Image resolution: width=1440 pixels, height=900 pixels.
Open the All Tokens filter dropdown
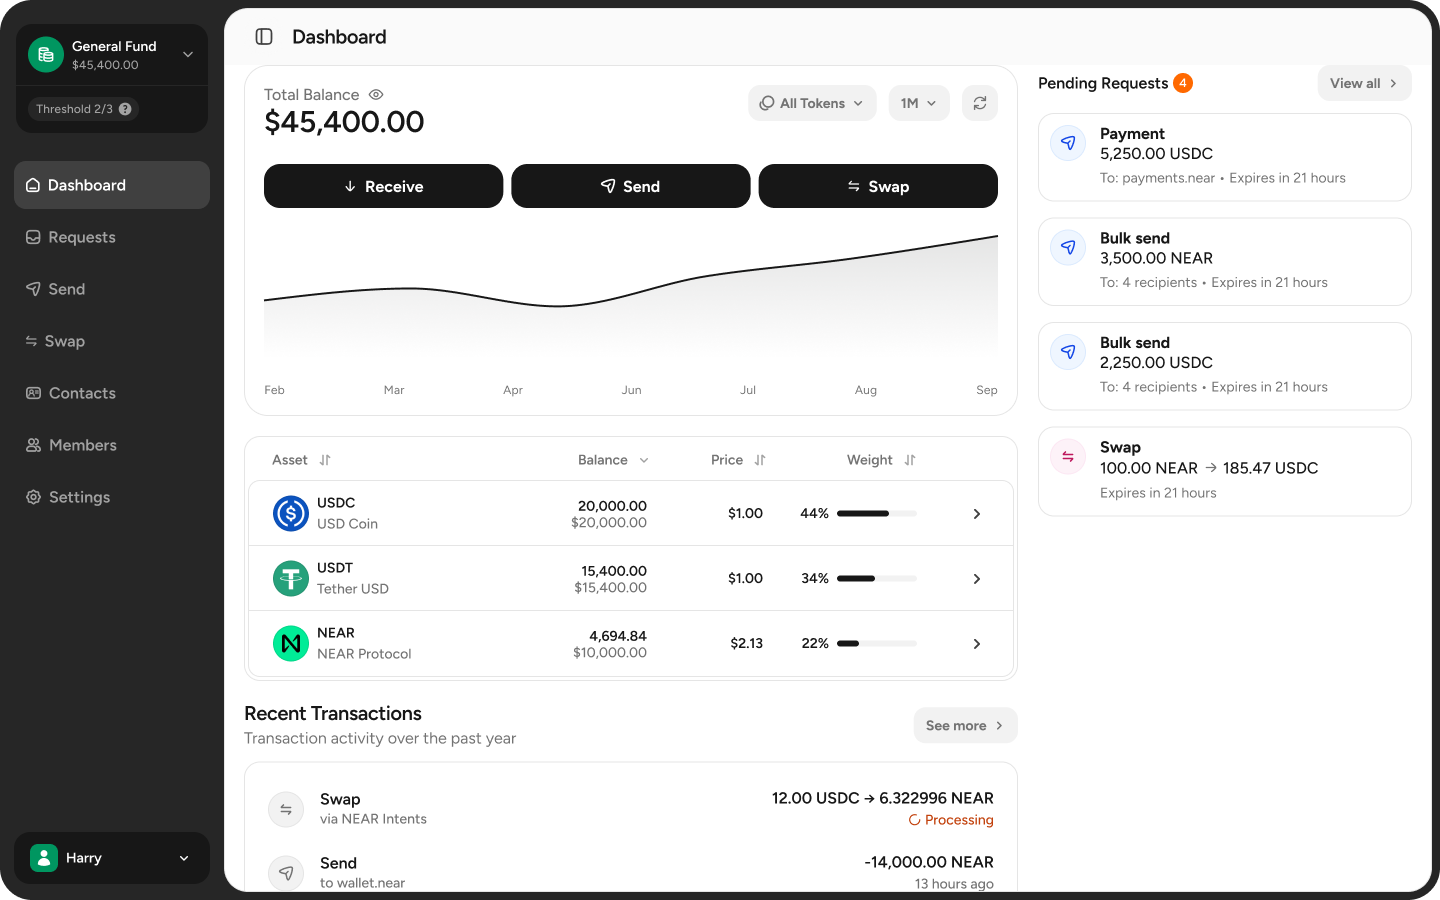812,103
